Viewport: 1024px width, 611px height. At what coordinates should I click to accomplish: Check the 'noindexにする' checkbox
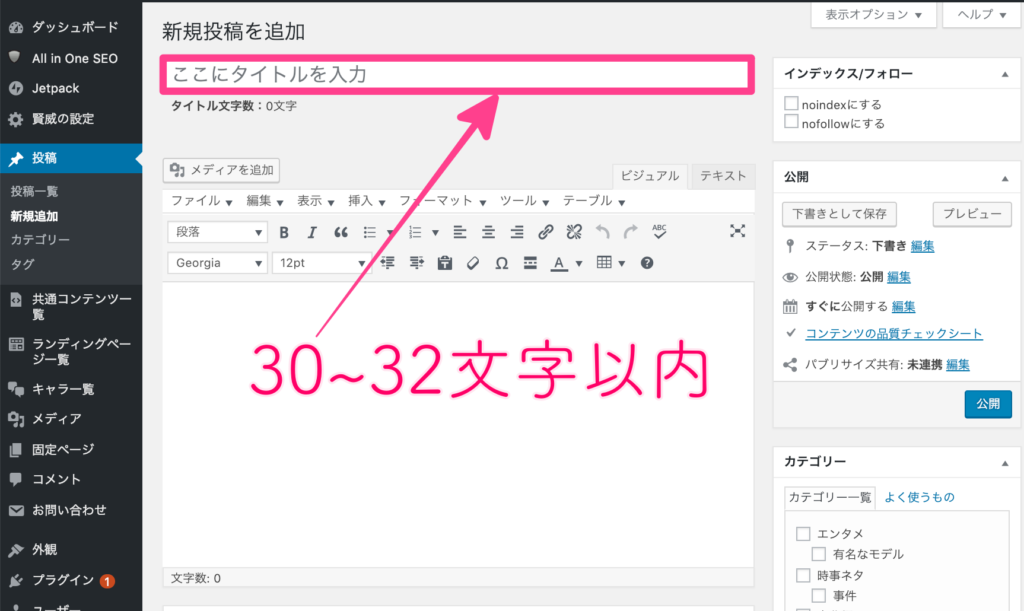[792, 104]
